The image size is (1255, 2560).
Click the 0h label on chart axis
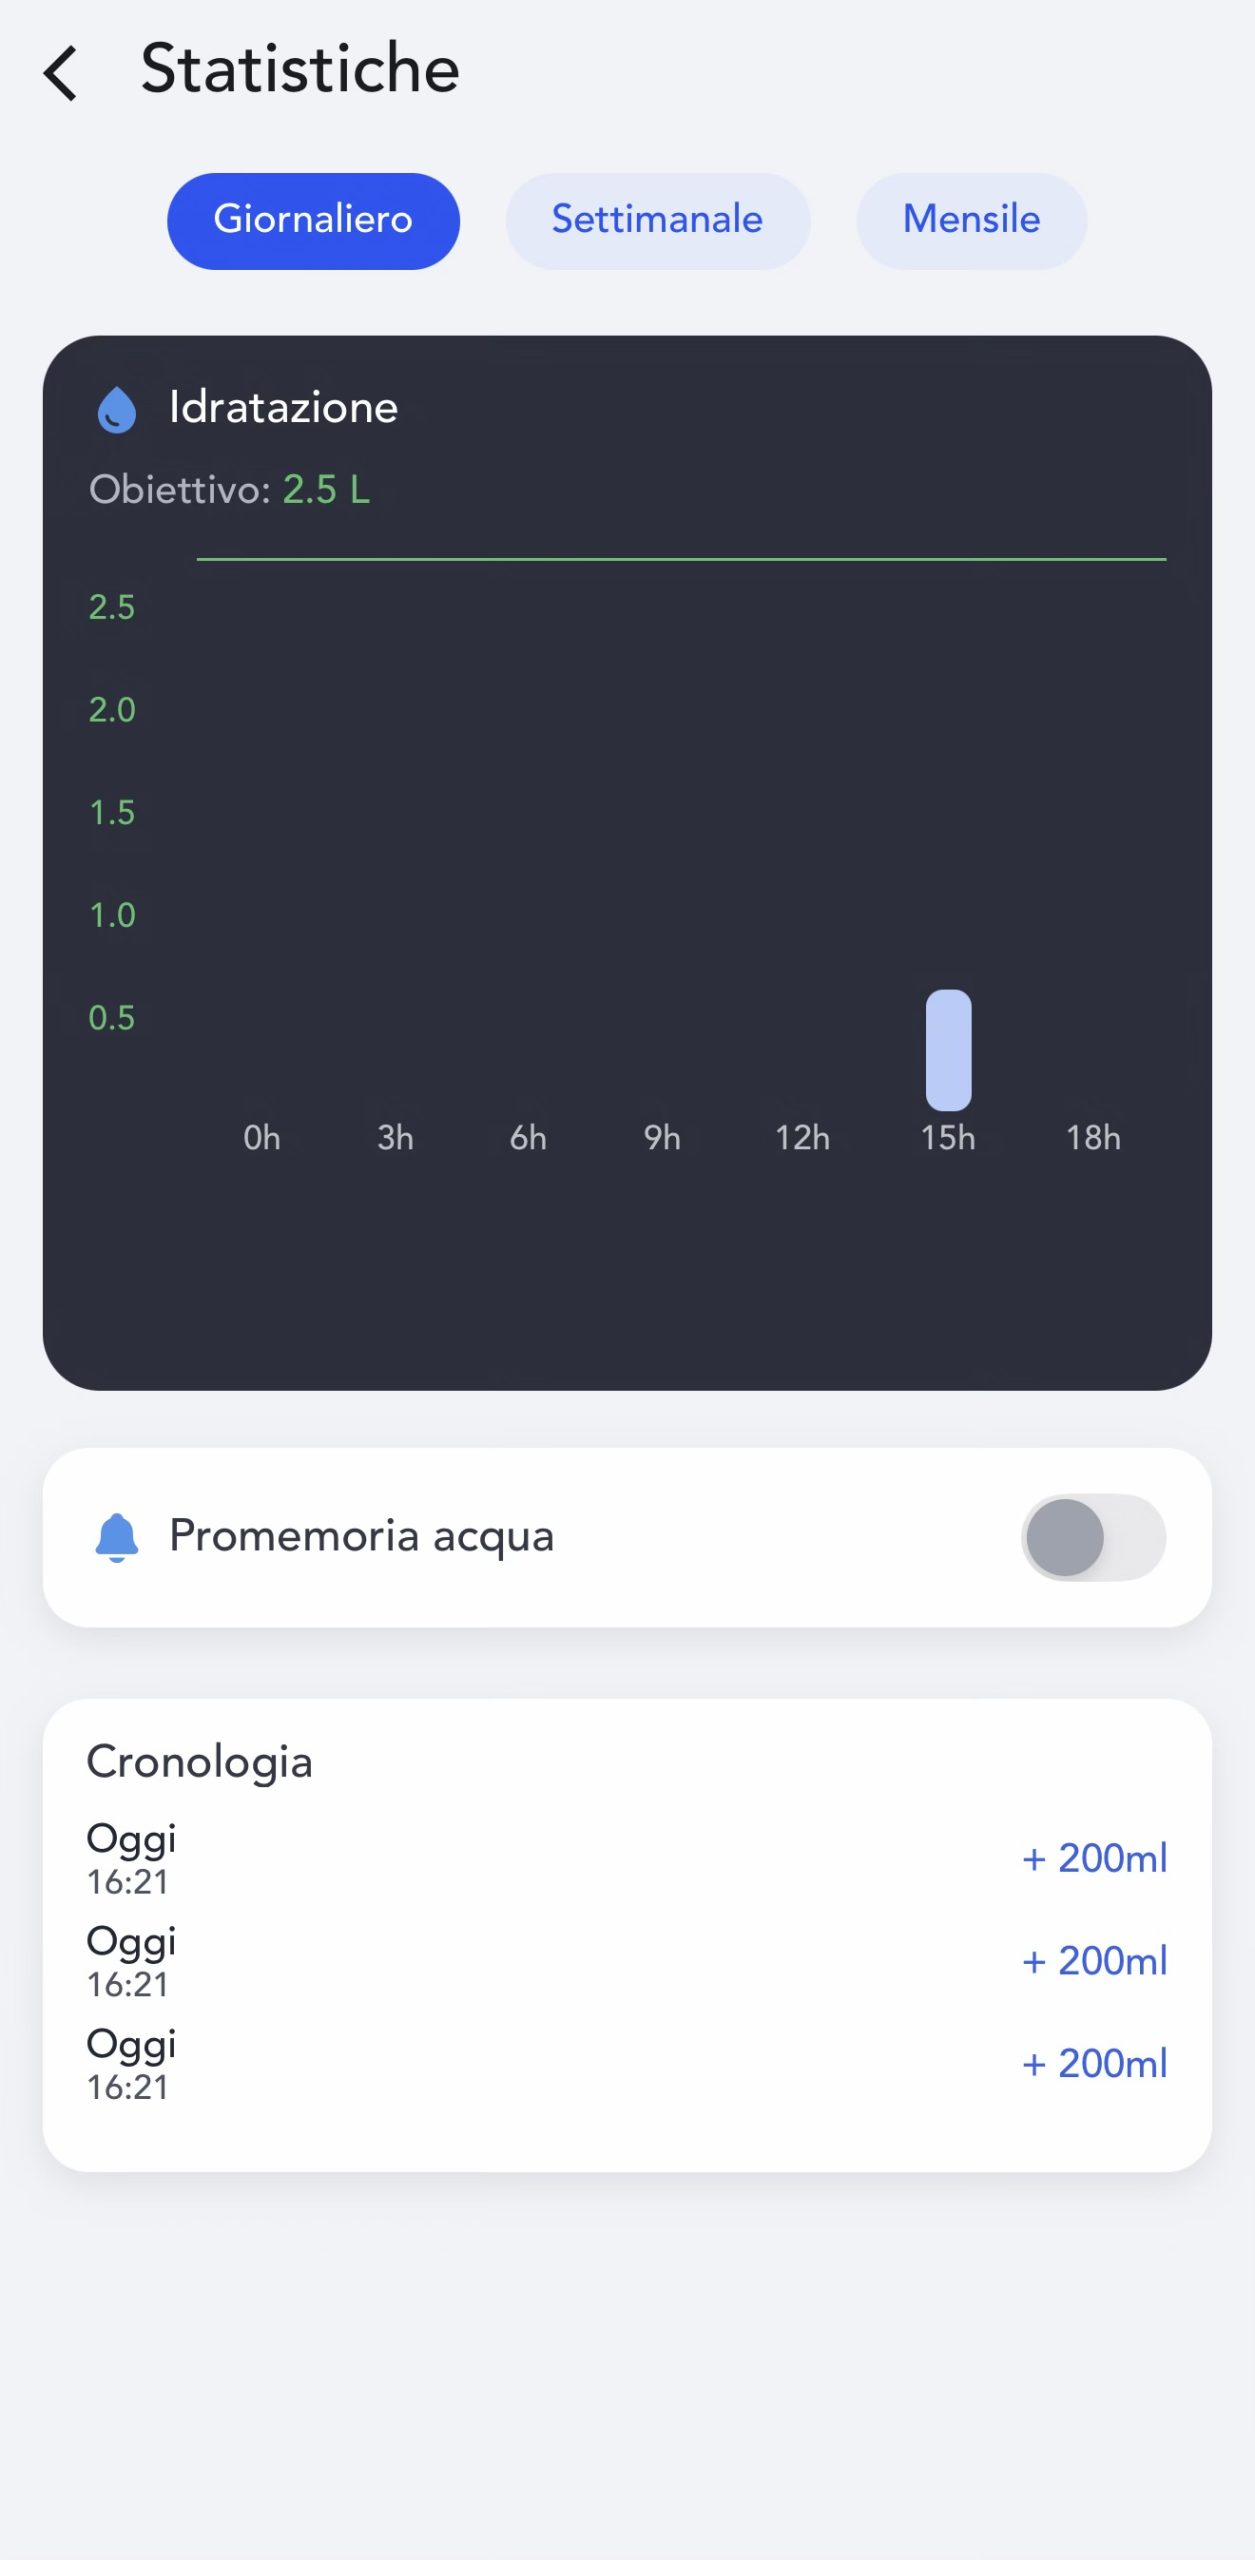pyautogui.click(x=262, y=1138)
